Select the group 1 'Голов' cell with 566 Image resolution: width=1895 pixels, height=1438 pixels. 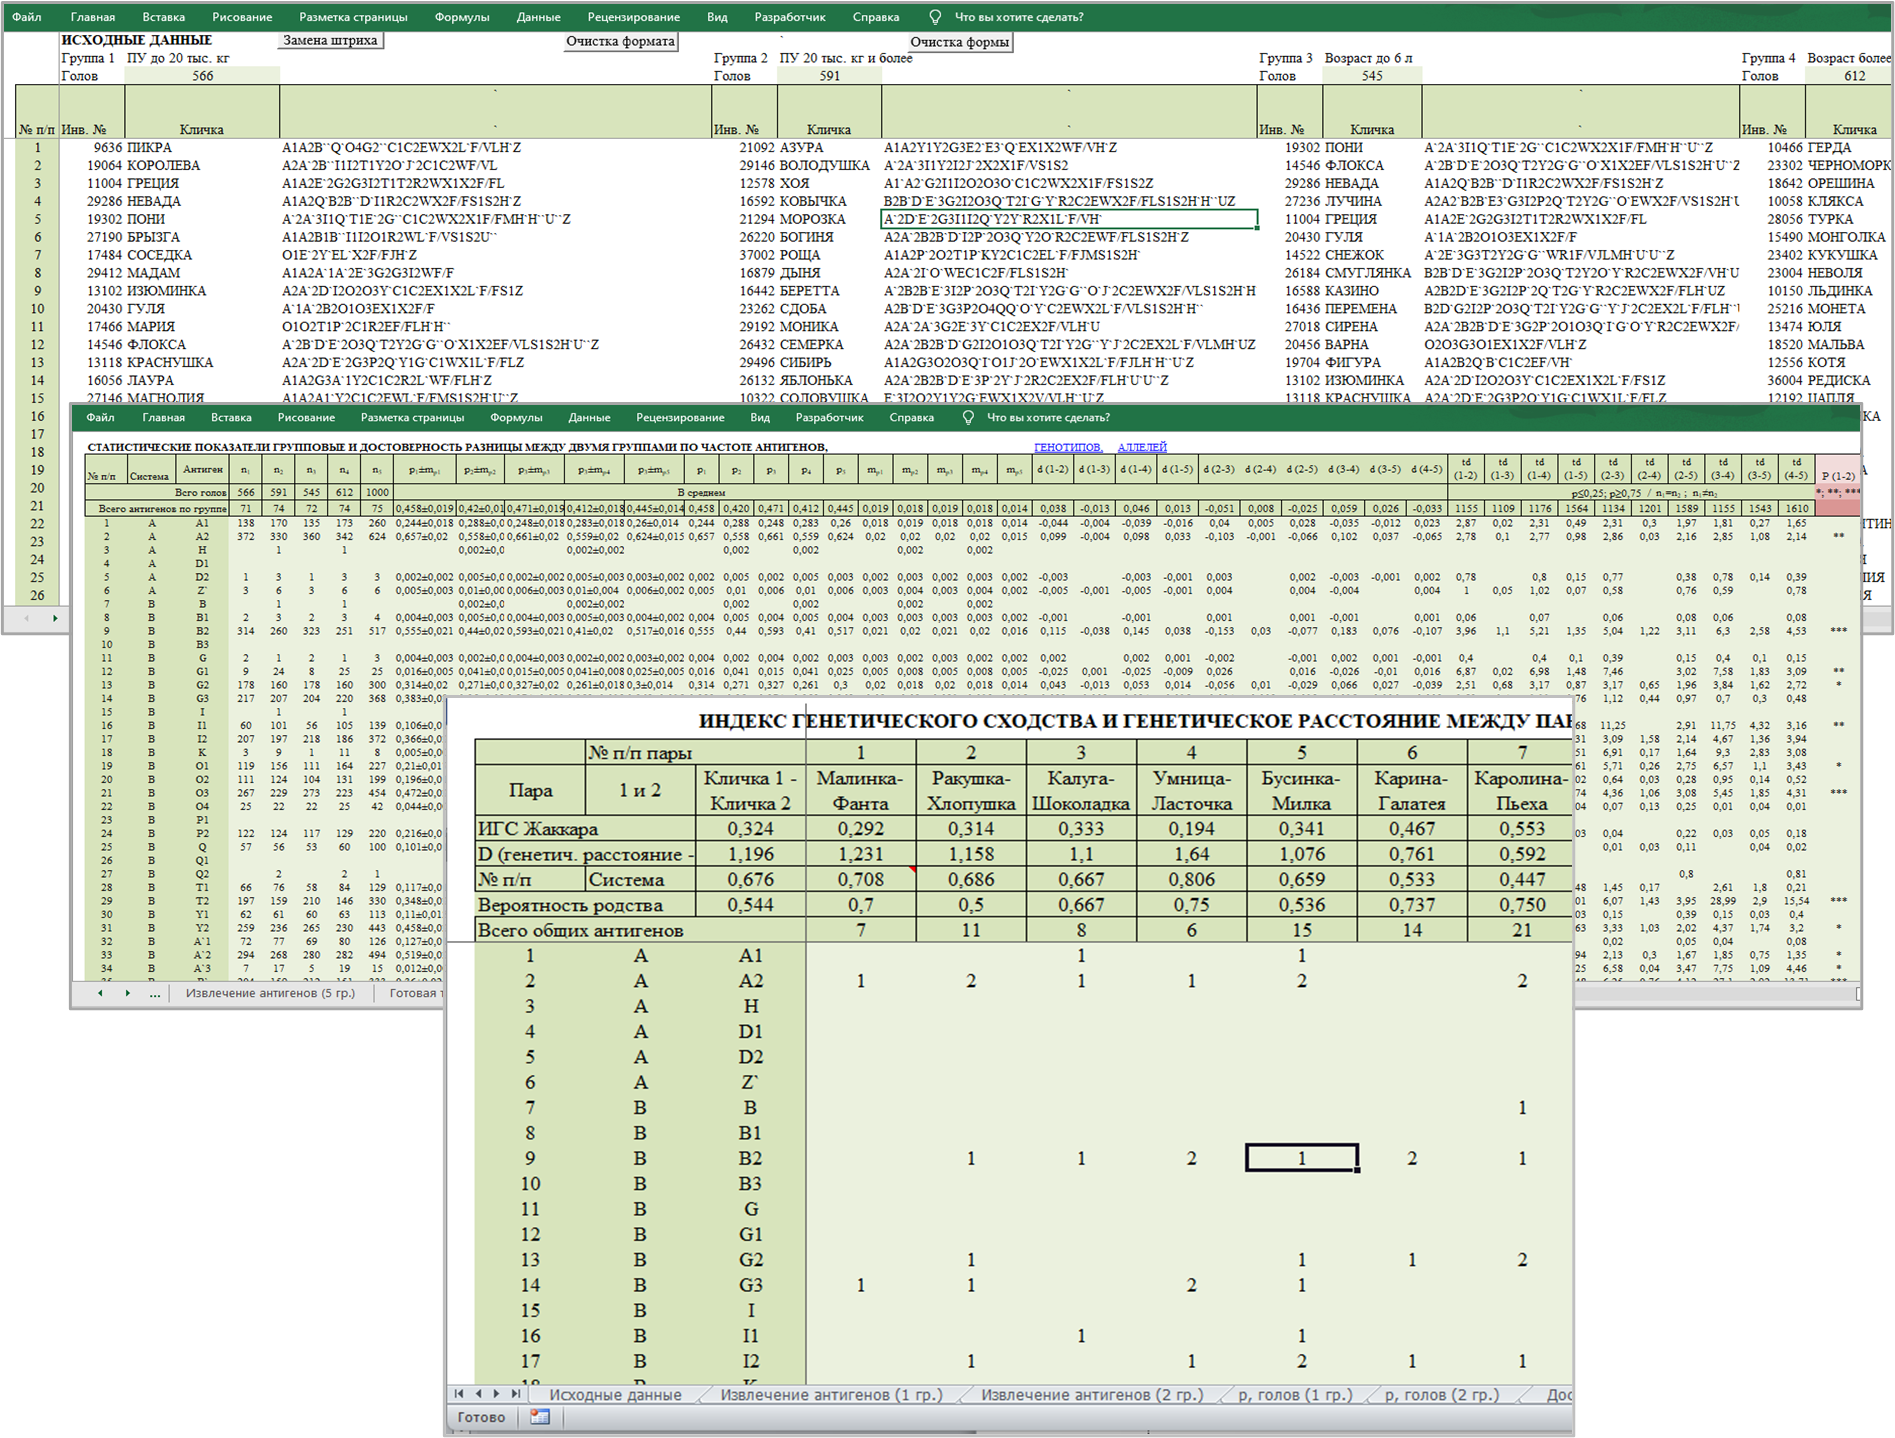click(202, 76)
